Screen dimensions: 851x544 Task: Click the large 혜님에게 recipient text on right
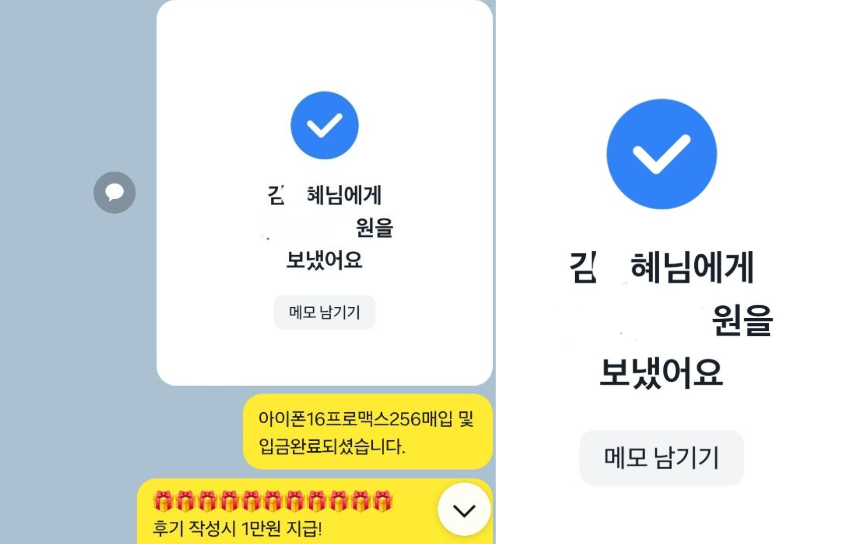click(692, 267)
